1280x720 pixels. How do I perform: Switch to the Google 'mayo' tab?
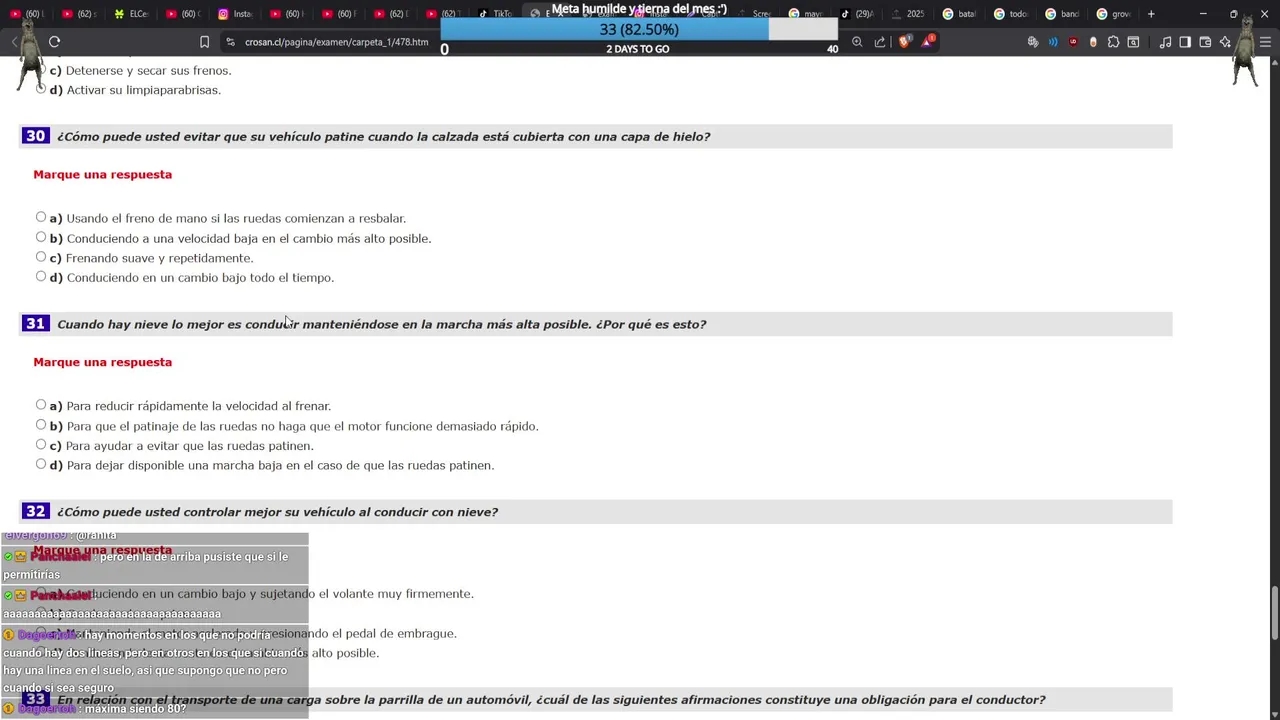(807, 14)
